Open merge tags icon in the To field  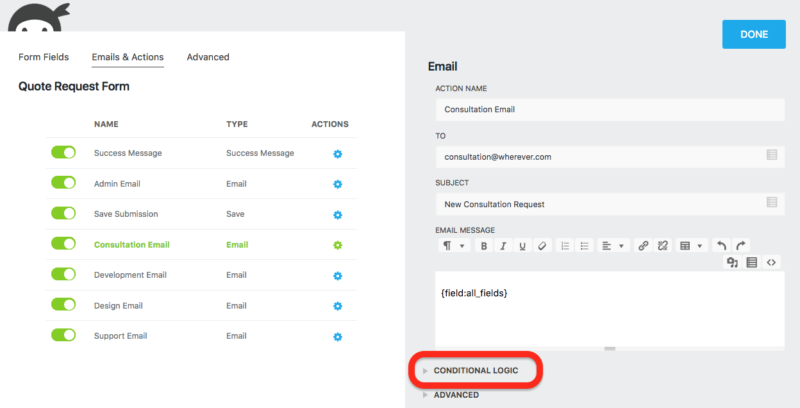pos(772,155)
